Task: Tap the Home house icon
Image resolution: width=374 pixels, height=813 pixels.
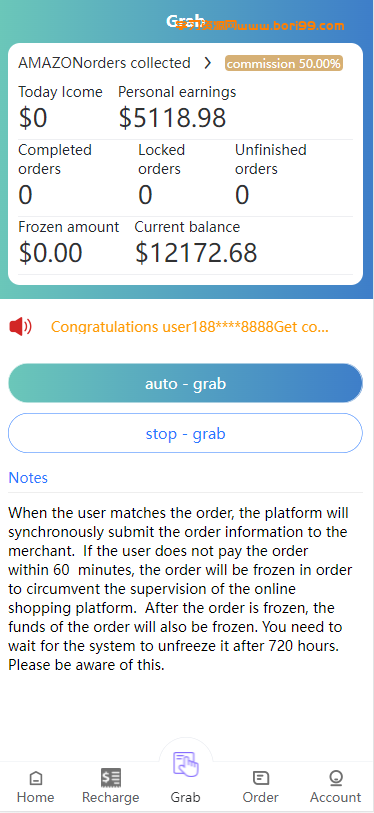Action: (35, 778)
